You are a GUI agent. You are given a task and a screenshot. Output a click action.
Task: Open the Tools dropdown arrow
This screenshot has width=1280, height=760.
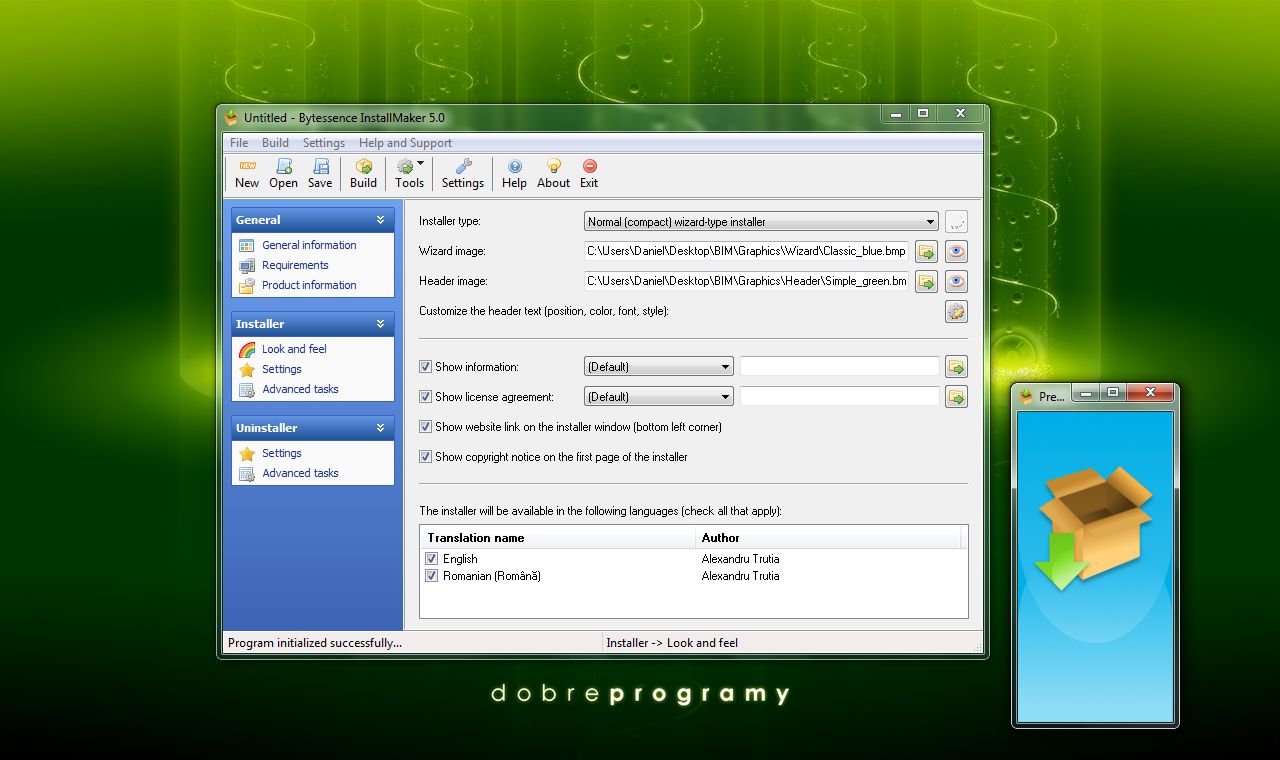[421, 163]
